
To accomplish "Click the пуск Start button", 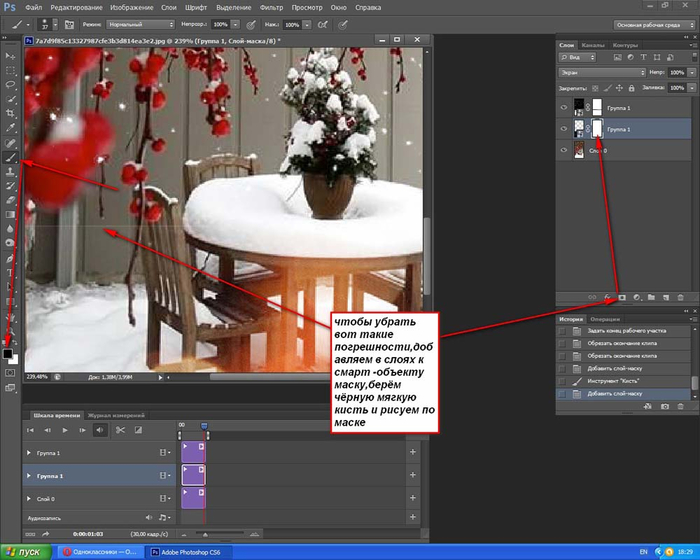I will [x=25, y=552].
